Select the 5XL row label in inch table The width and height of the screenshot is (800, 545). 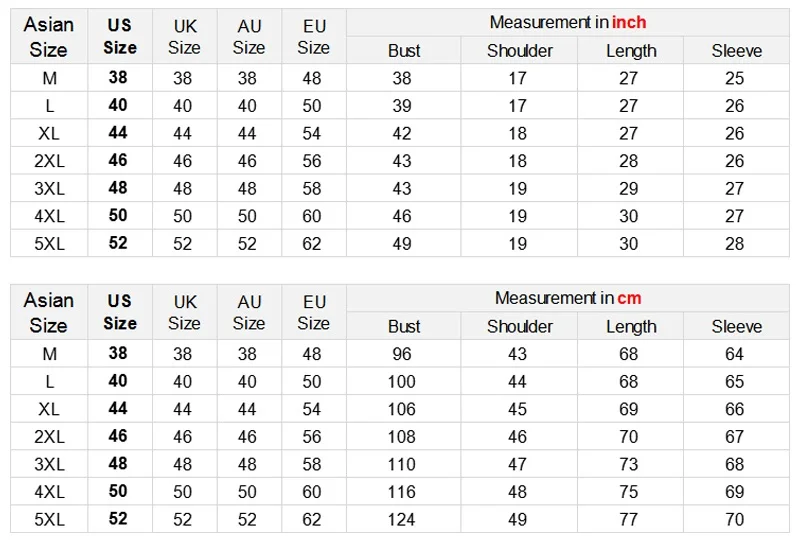click(49, 243)
